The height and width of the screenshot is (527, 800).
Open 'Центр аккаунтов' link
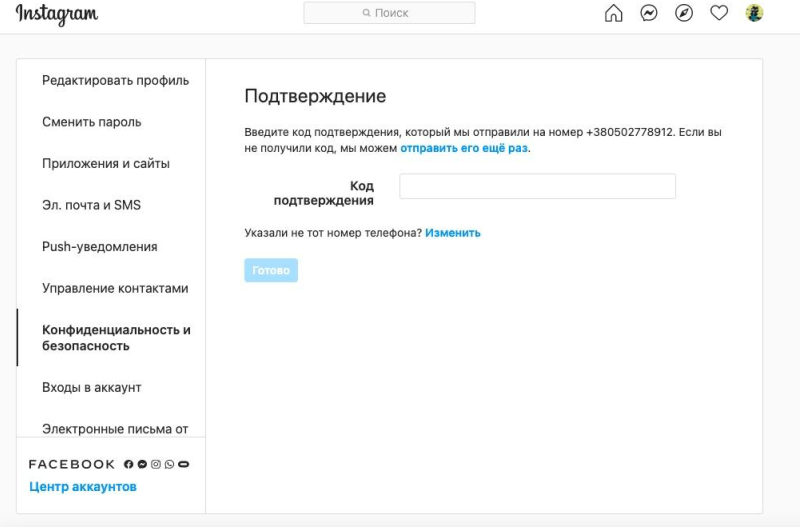point(83,487)
